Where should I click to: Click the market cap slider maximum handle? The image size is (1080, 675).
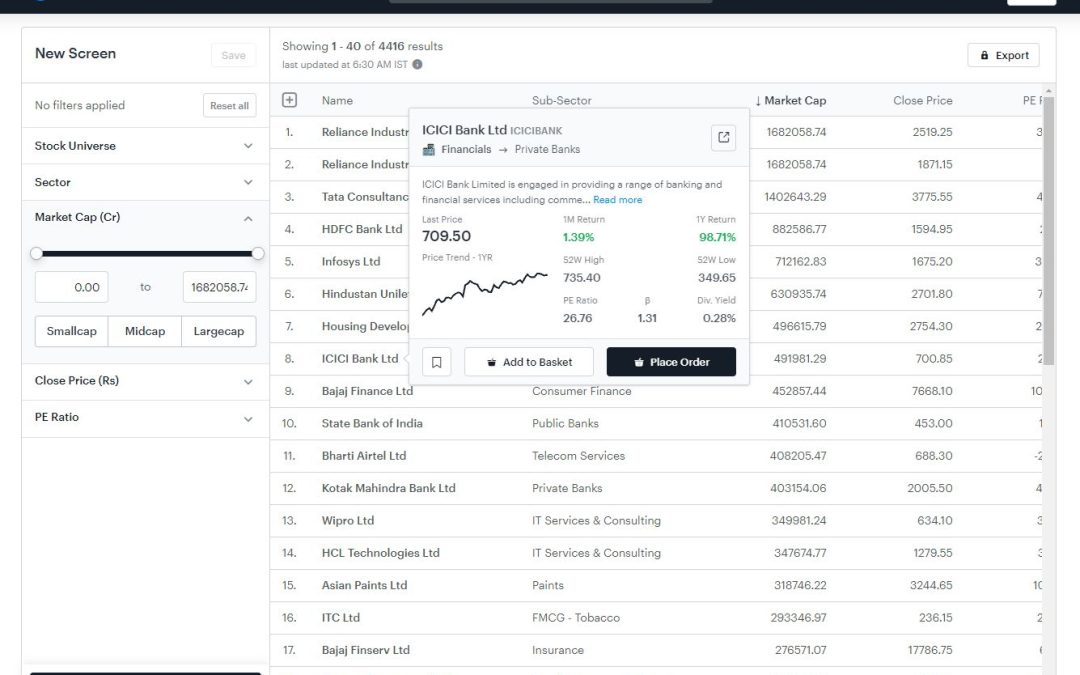(x=258, y=253)
